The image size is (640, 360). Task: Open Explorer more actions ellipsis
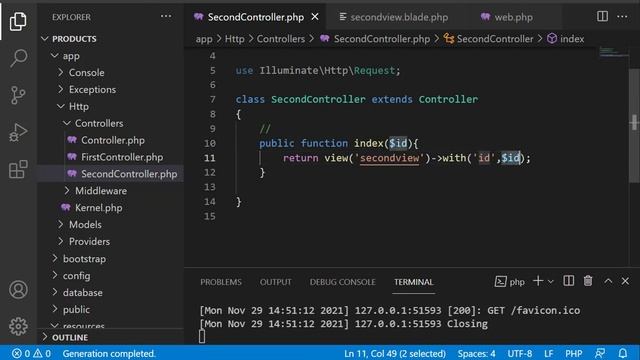click(x=166, y=16)
